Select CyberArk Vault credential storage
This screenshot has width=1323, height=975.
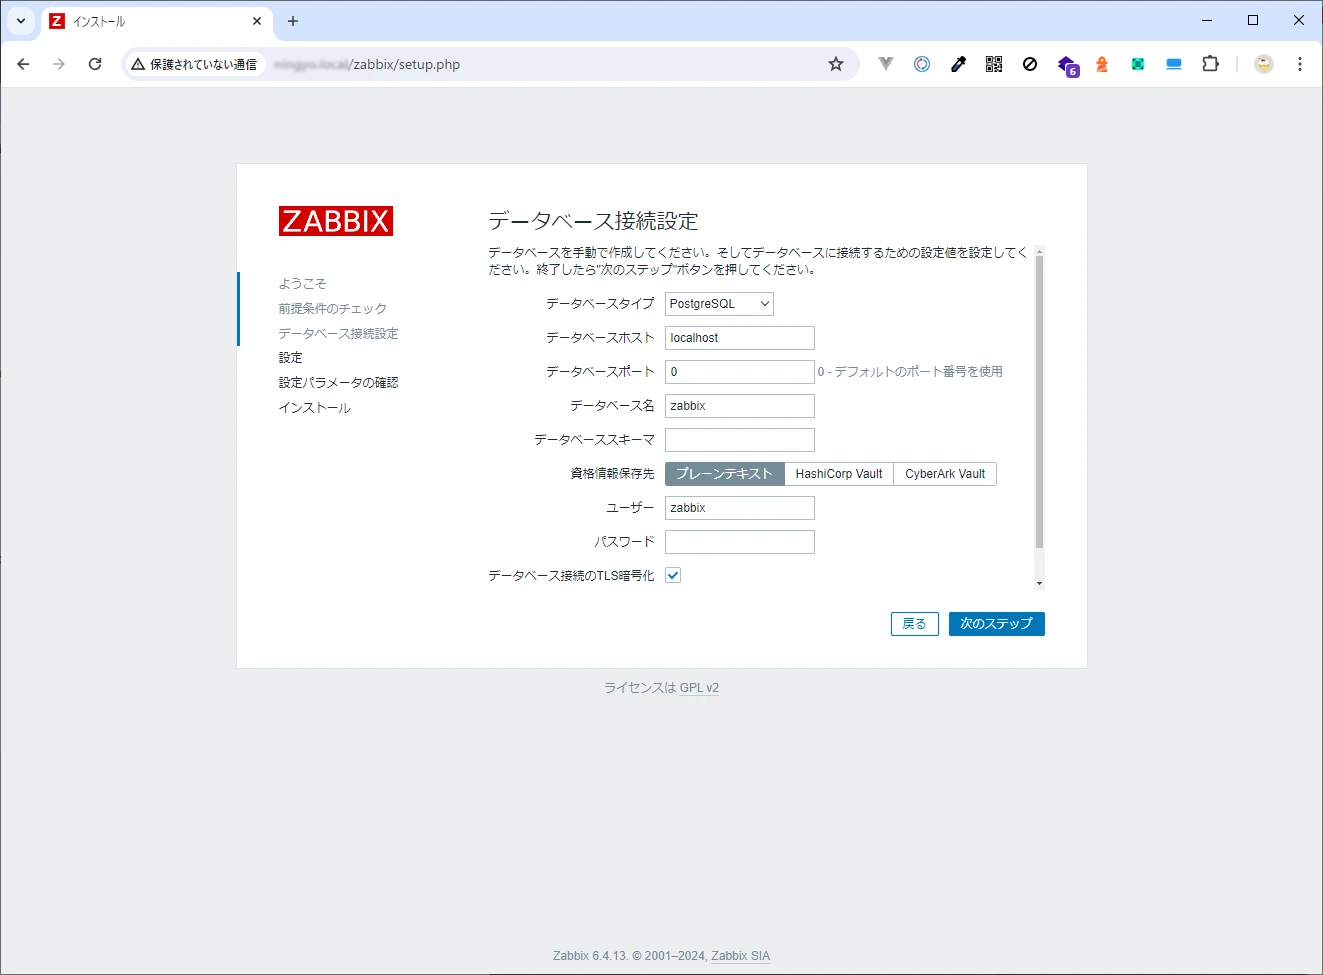click(x=945, y=474)
